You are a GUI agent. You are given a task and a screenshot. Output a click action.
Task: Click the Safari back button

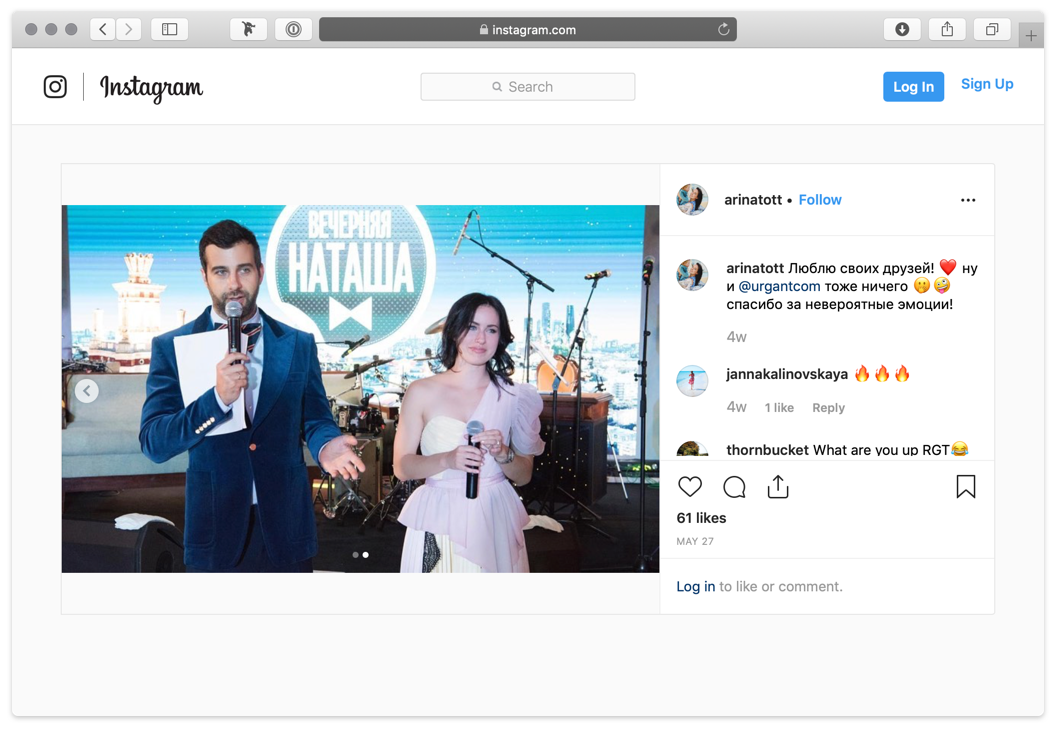[x=102, y=30]
